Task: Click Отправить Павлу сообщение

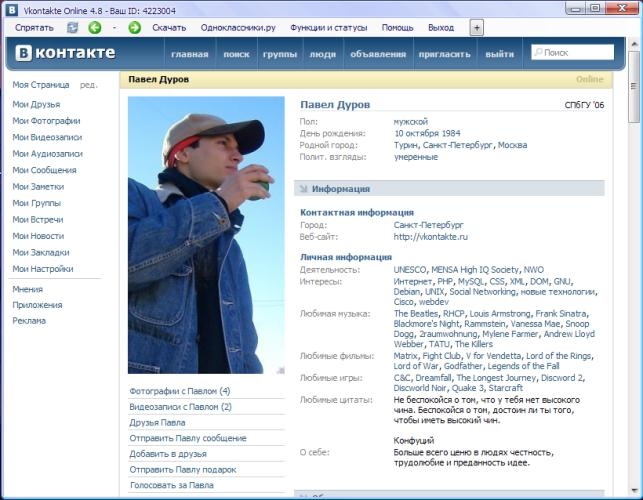Action: click(188, 438)
